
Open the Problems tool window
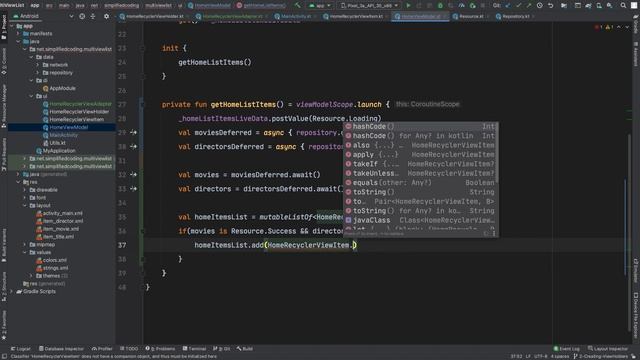(160, 349)
